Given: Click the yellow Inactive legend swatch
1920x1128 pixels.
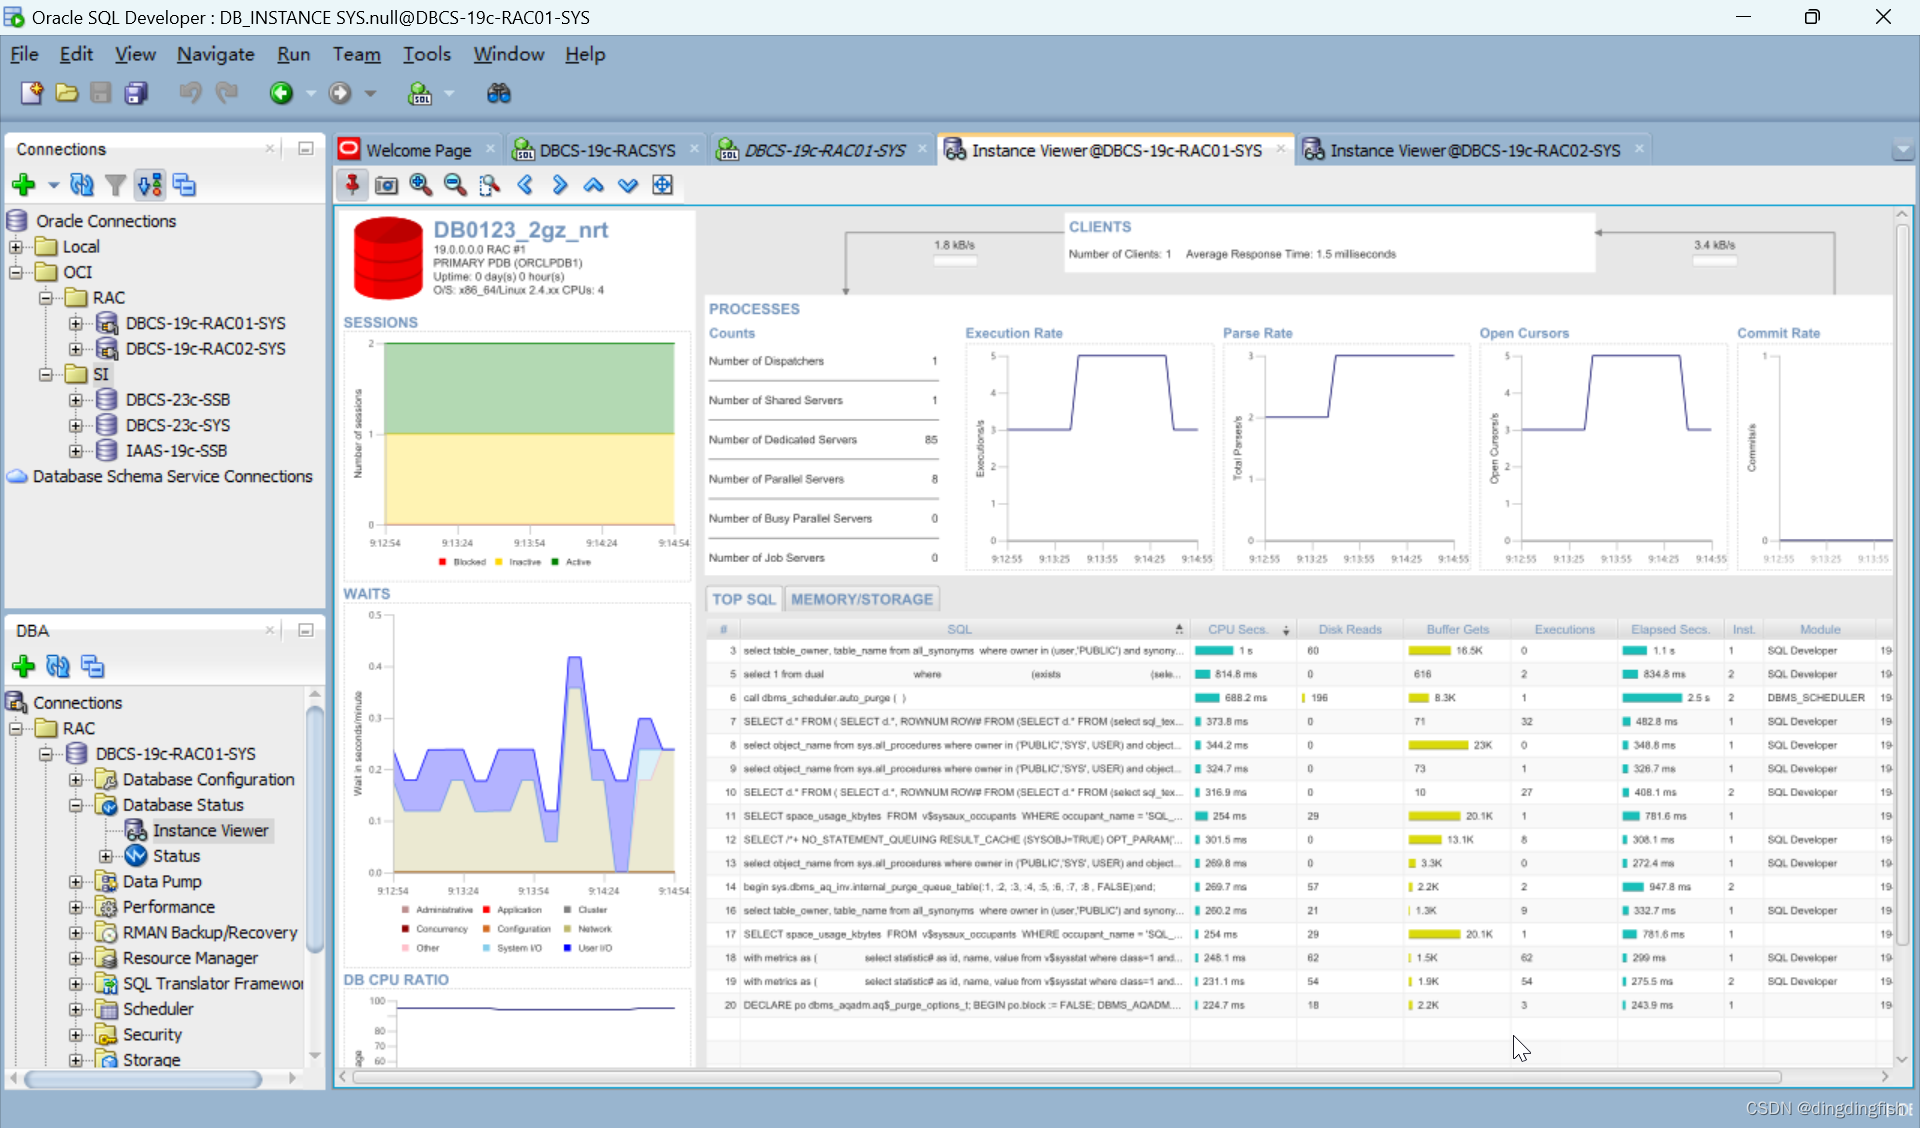Looking at the screenshot, I should pyautogui.click(x=498, y=562).
